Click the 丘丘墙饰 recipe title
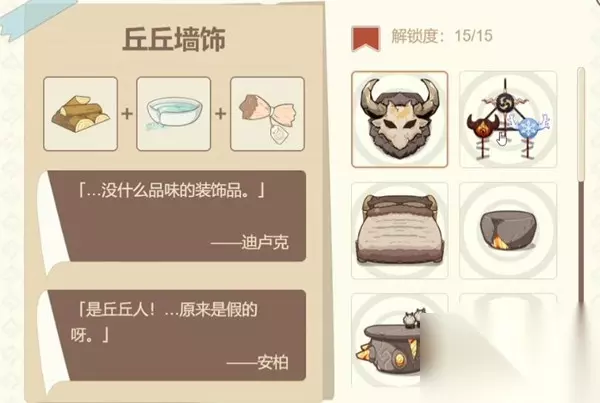 [x=174, y=39]
